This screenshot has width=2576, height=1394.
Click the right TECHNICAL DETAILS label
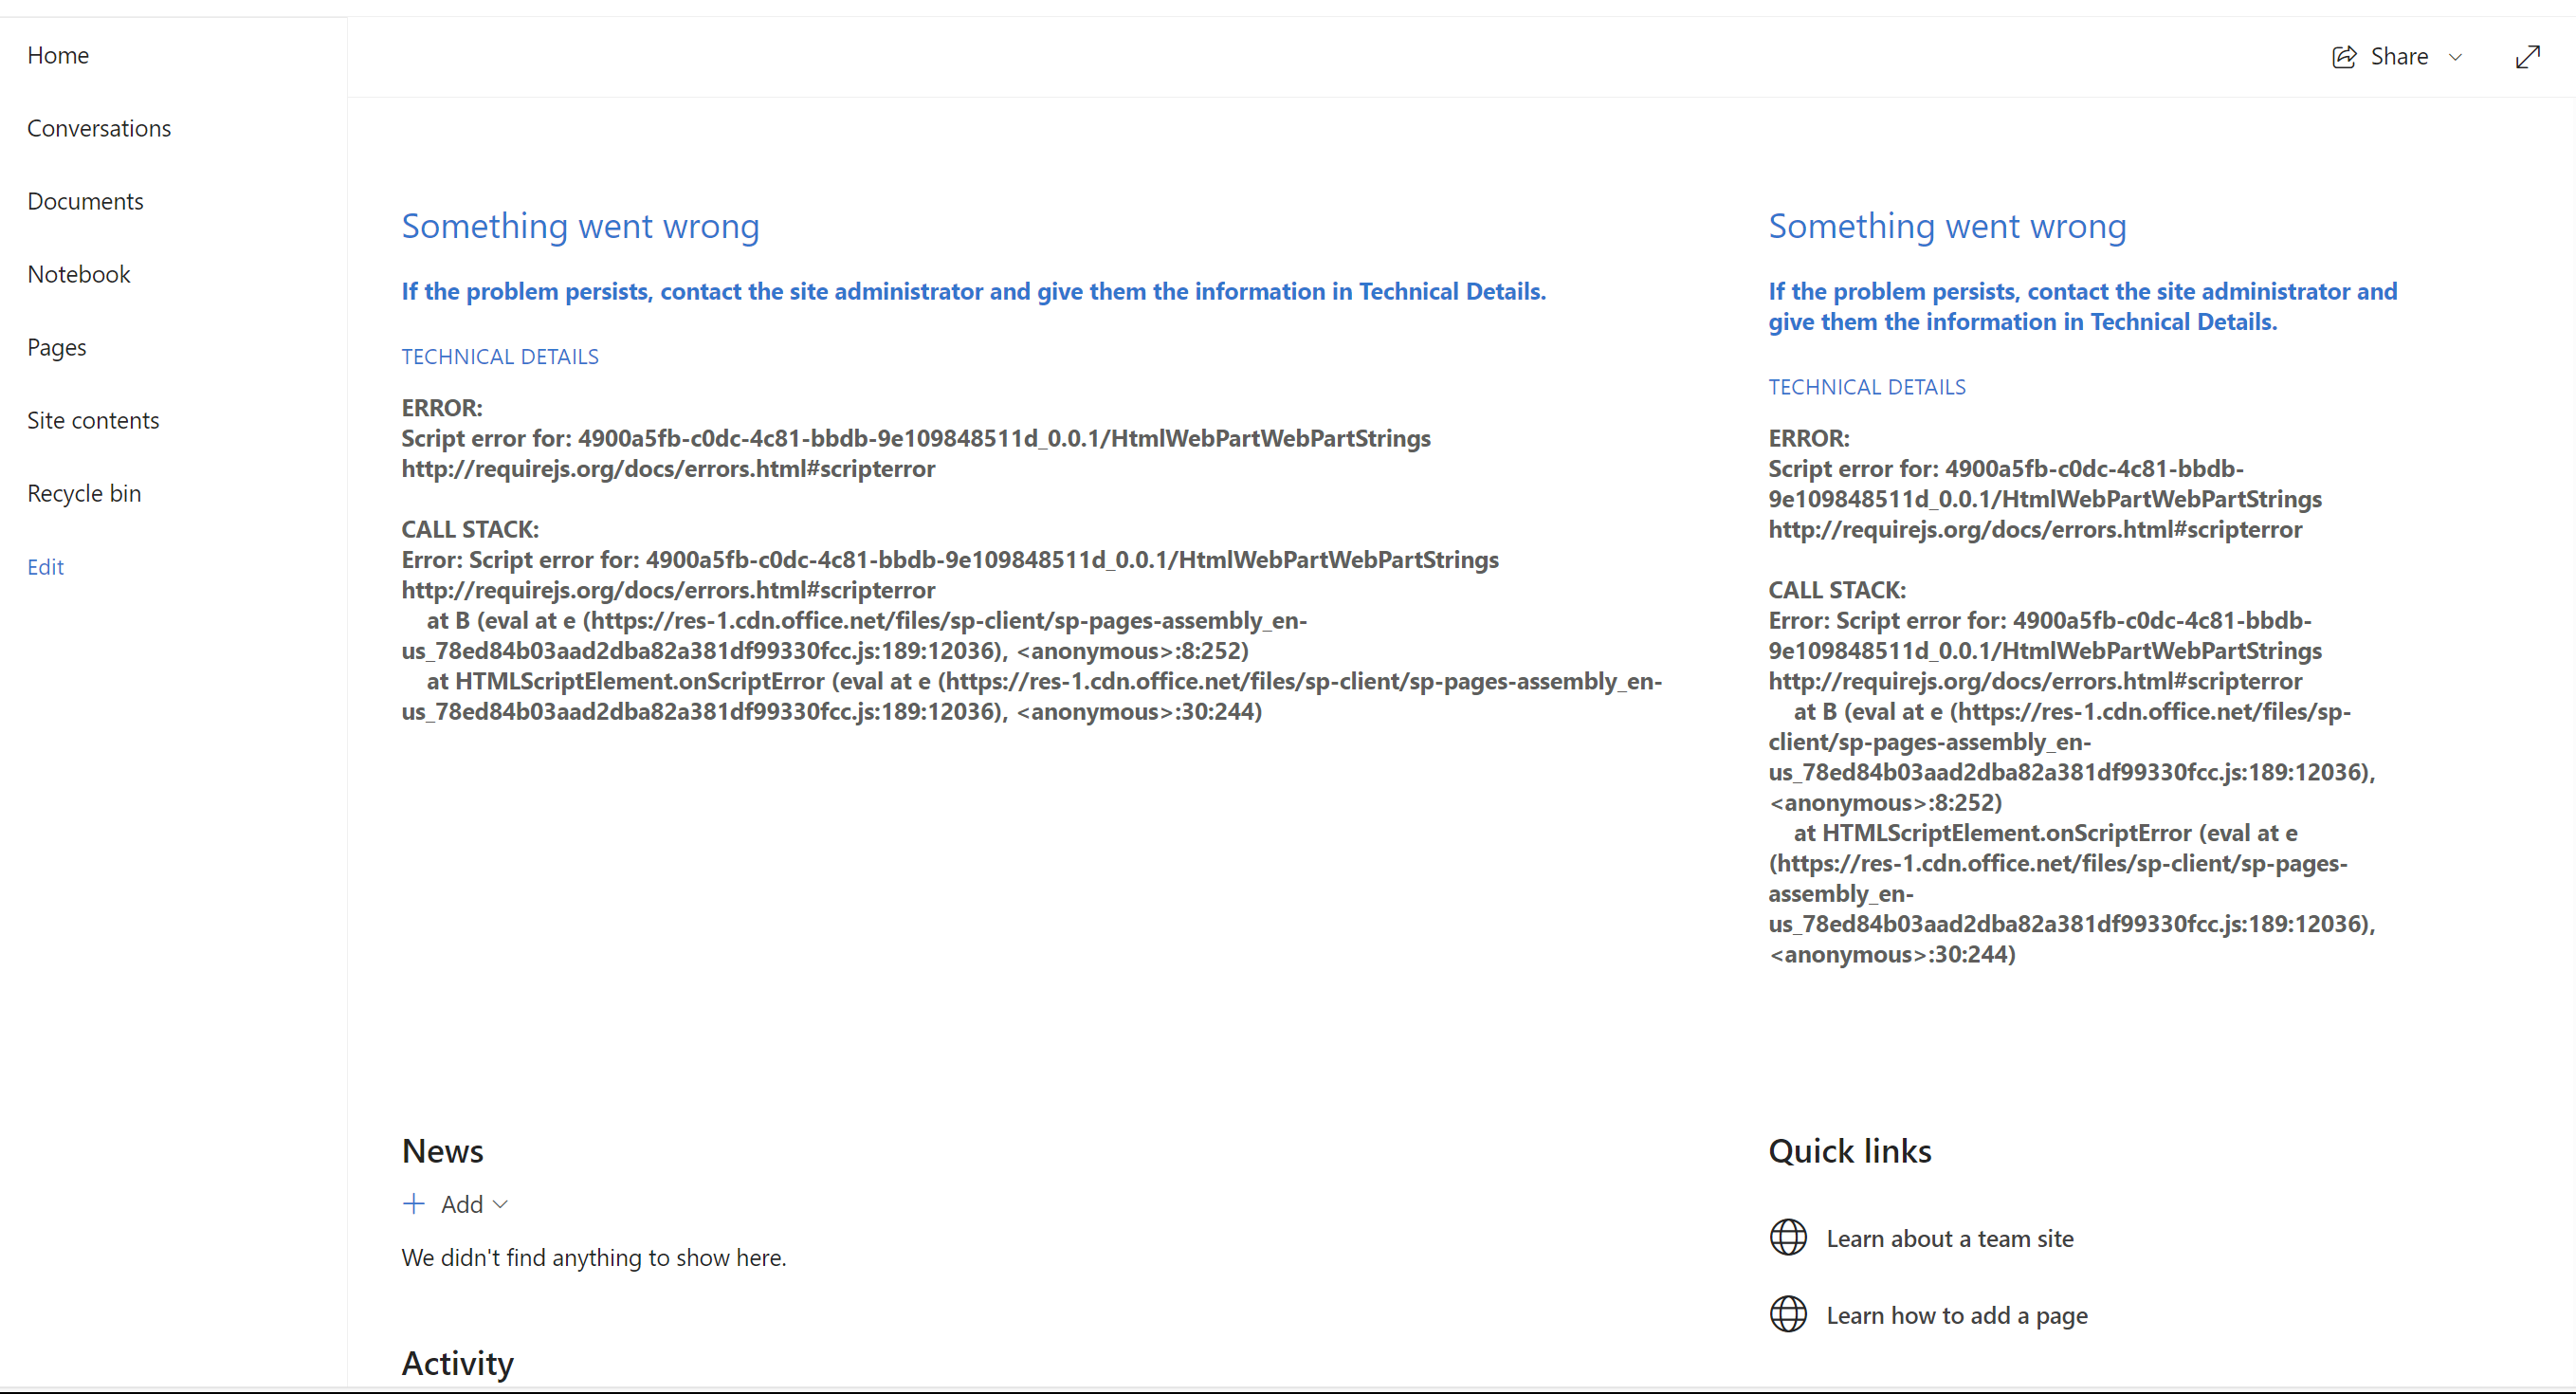[1867, 387]
